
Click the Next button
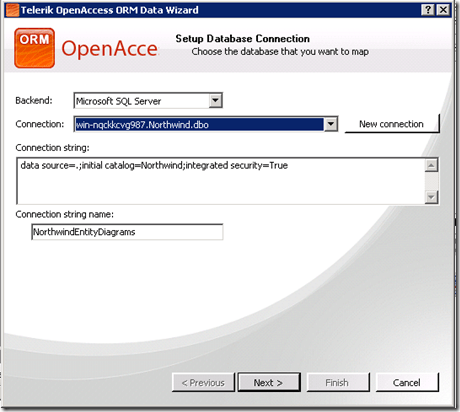(x=269, y=382)
